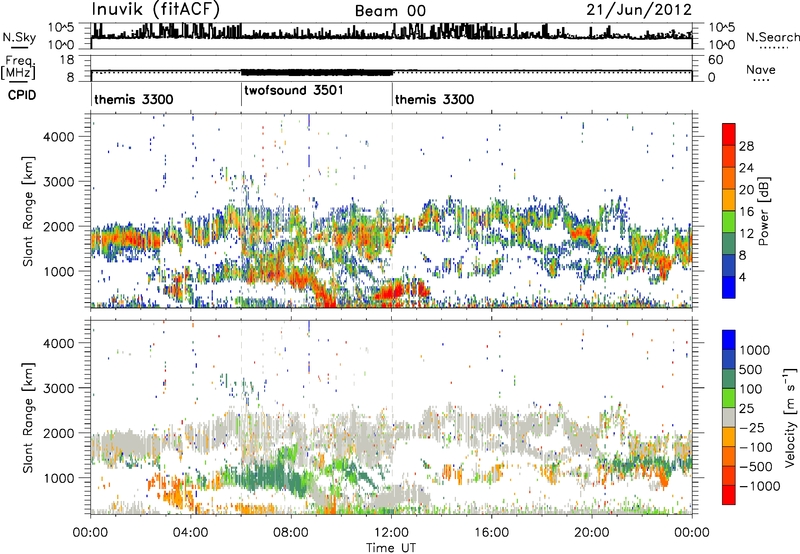800x554 pixels.
Task: Click the "3000" tick on the velocity panel
Action: pos(59,388)
